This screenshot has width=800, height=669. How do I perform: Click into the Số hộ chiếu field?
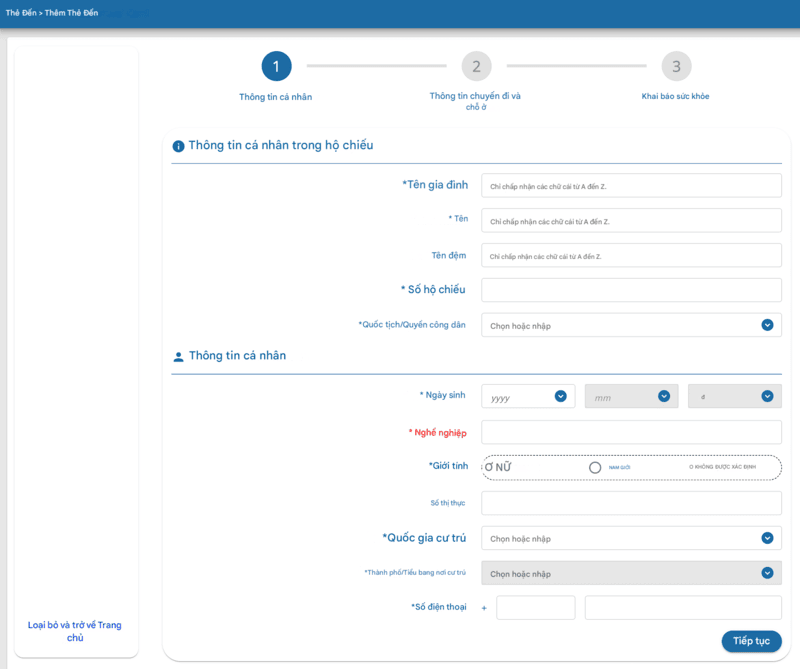pos(631,290)
